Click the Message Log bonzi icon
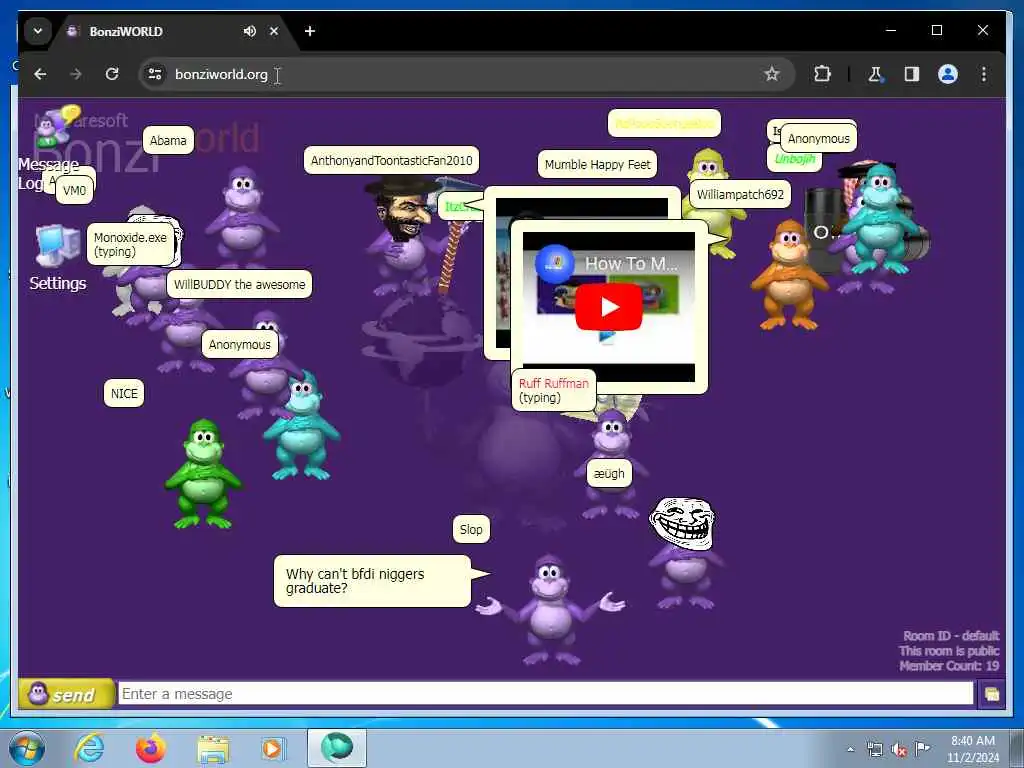The height and width of the screenshot is (768, 1024). [x=56, y=127]
